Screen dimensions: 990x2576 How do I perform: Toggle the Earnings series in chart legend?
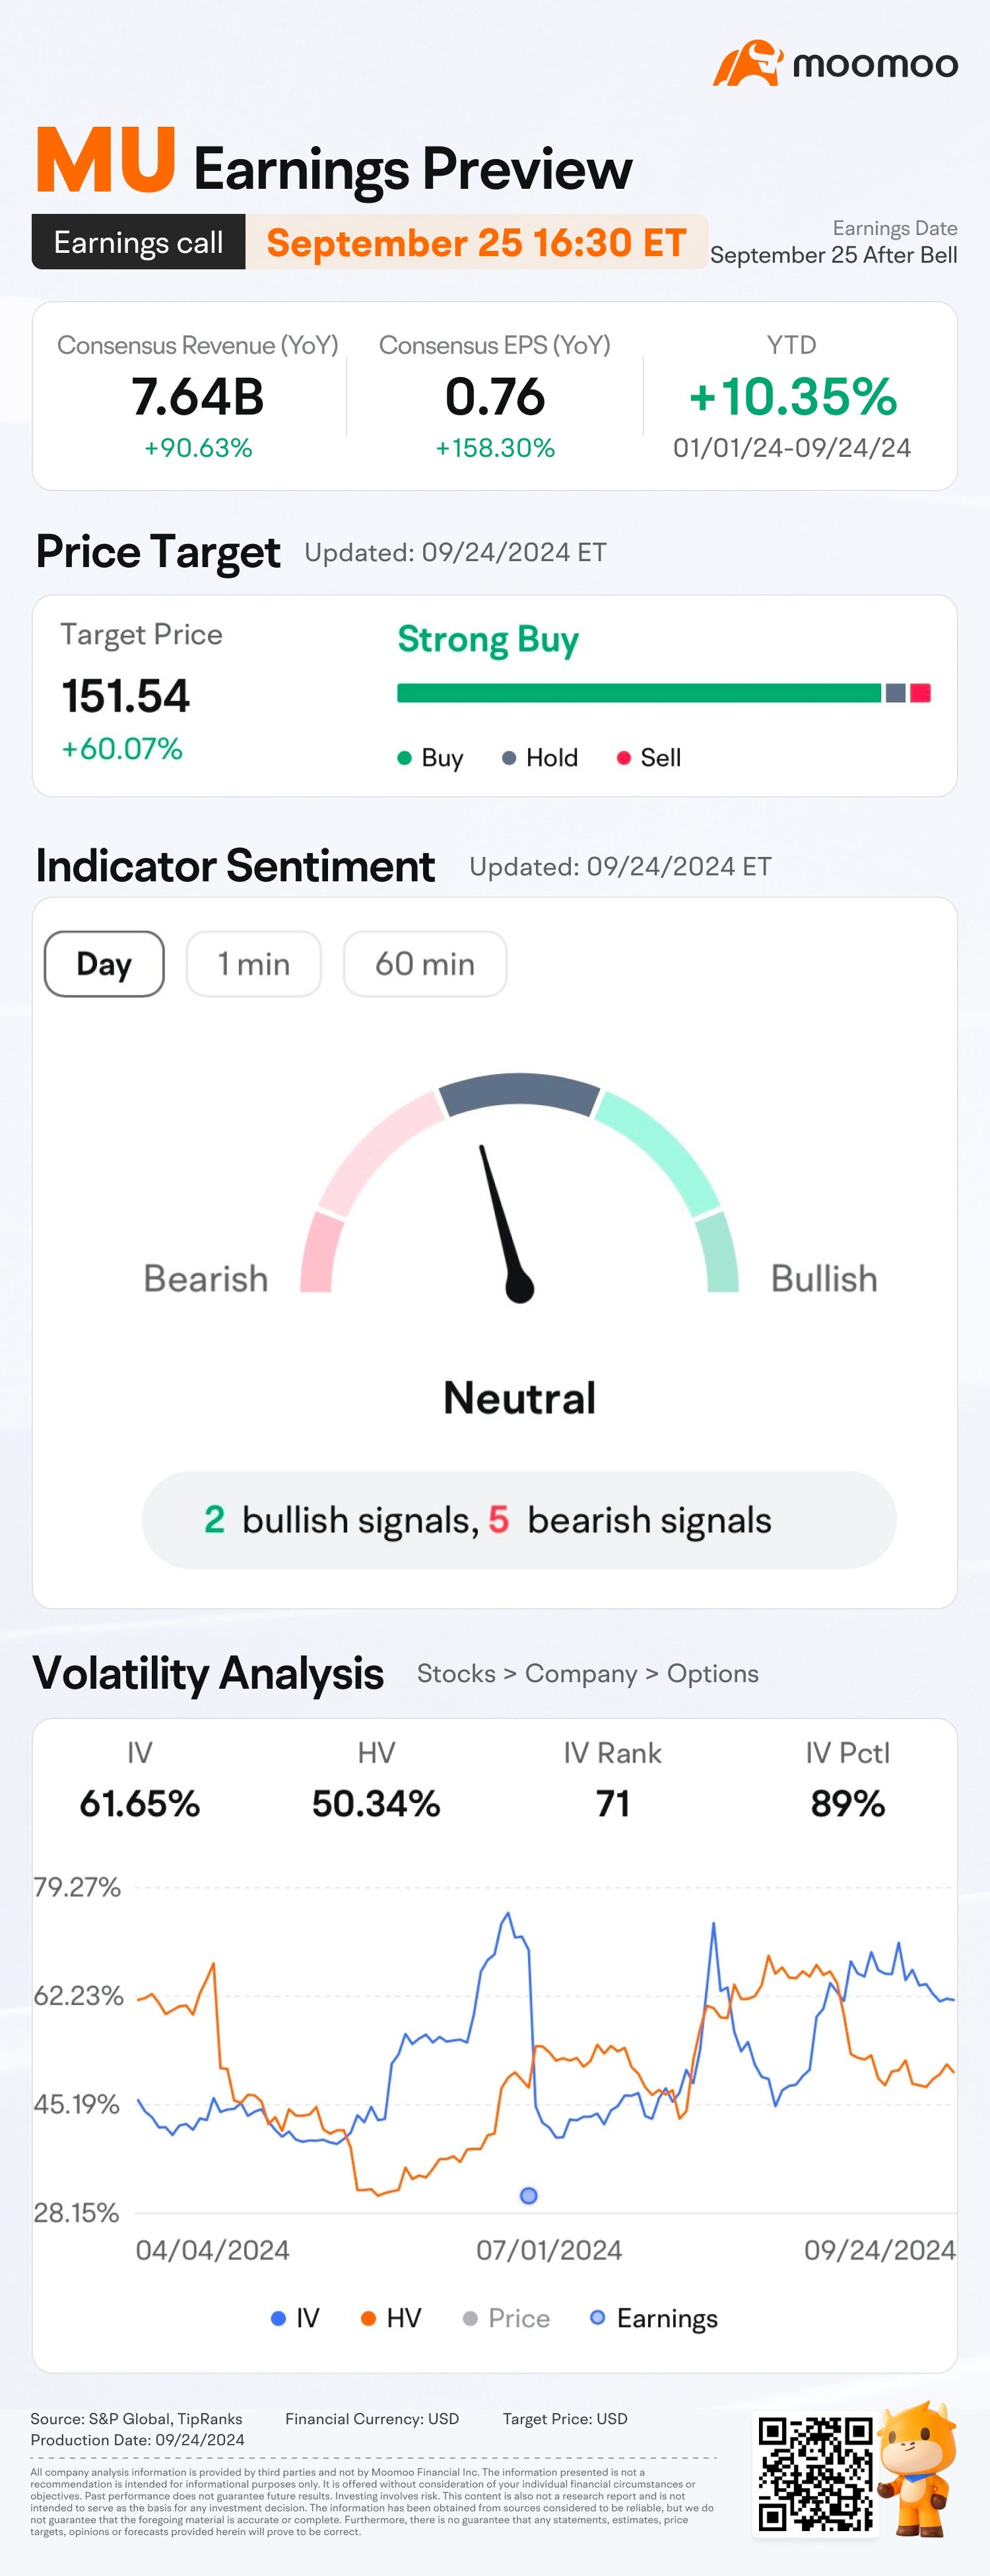coord(654,2318)
